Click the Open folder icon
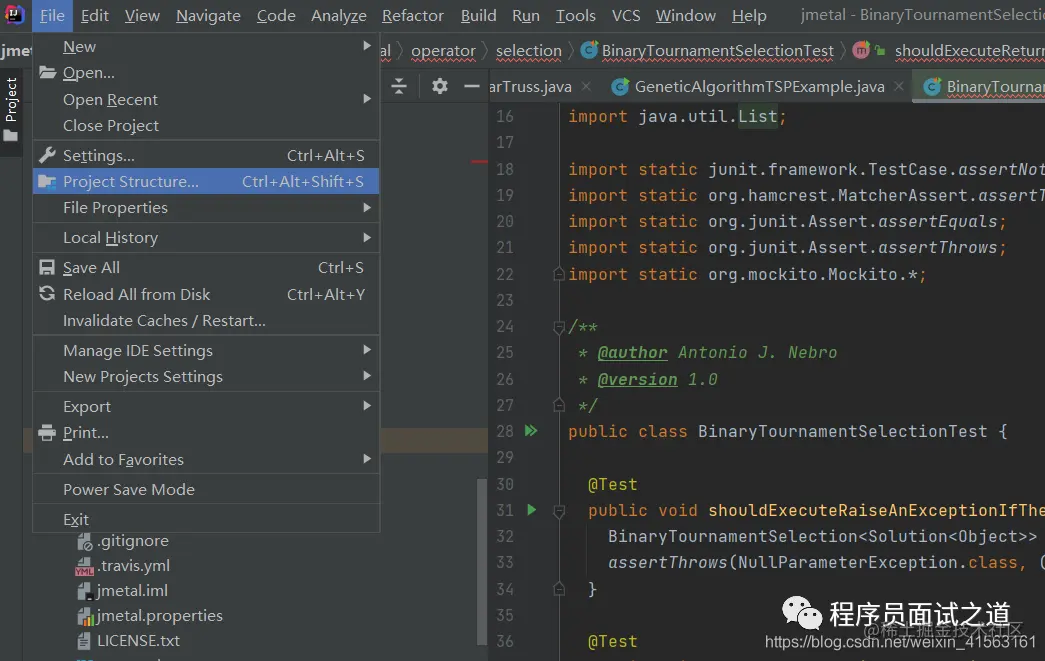Viewport: 1045px width, 661px height. (x=47, y=73)
